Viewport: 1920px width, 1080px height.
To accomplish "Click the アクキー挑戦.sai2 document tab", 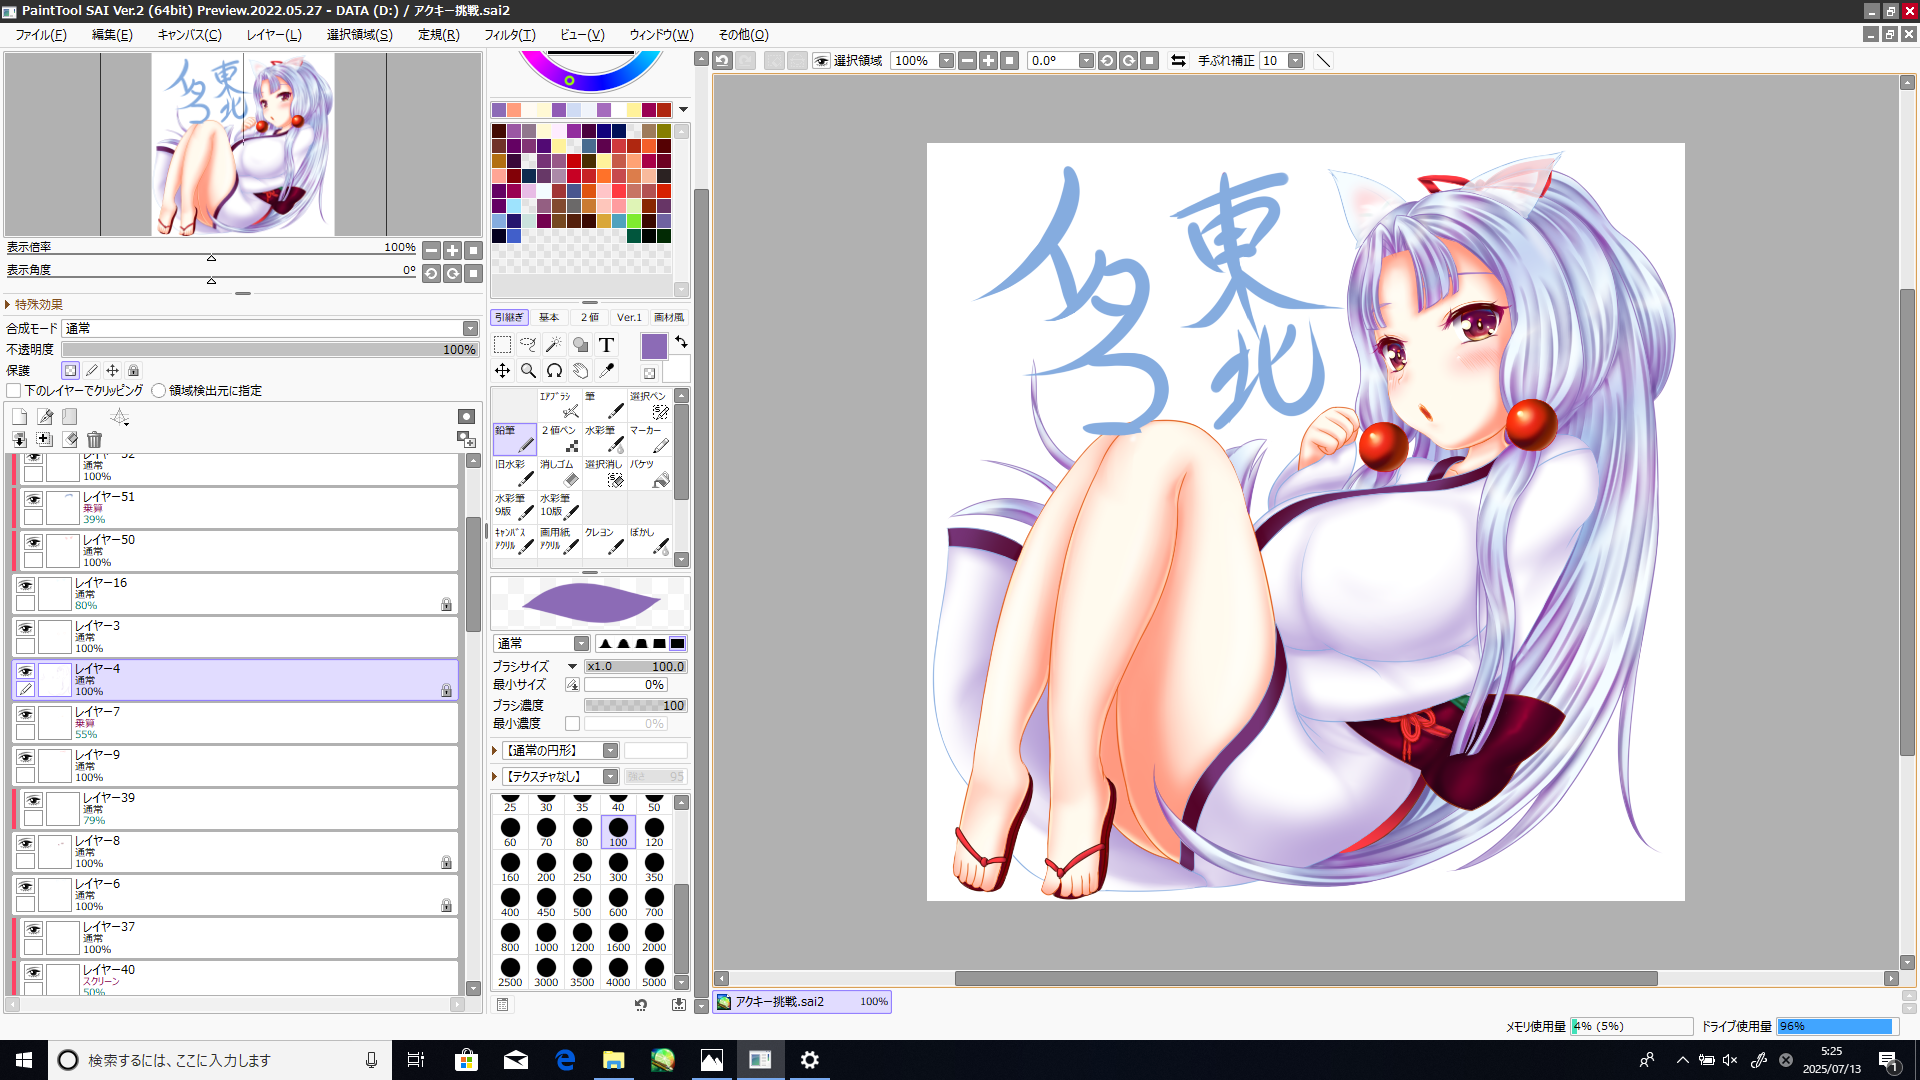I will pos(802,1002).
